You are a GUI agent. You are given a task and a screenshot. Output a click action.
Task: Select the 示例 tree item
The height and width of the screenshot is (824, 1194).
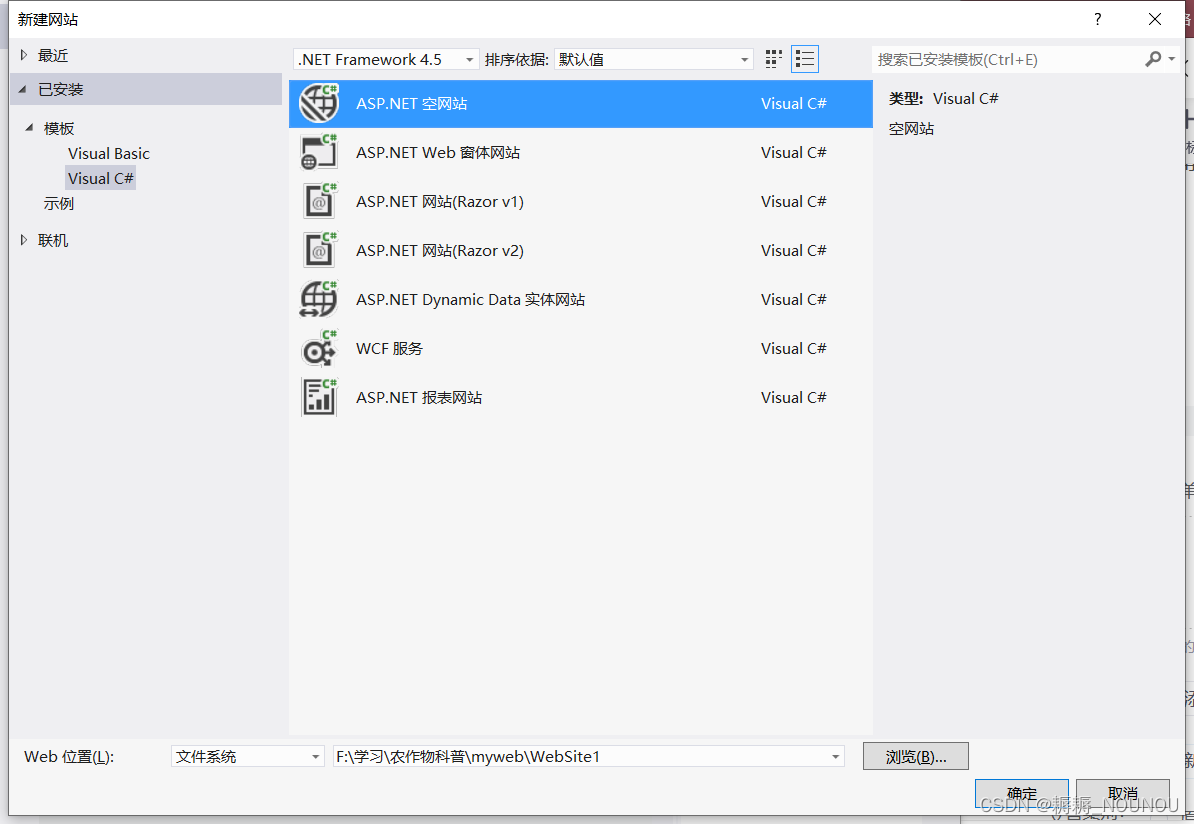coord(59,203)
